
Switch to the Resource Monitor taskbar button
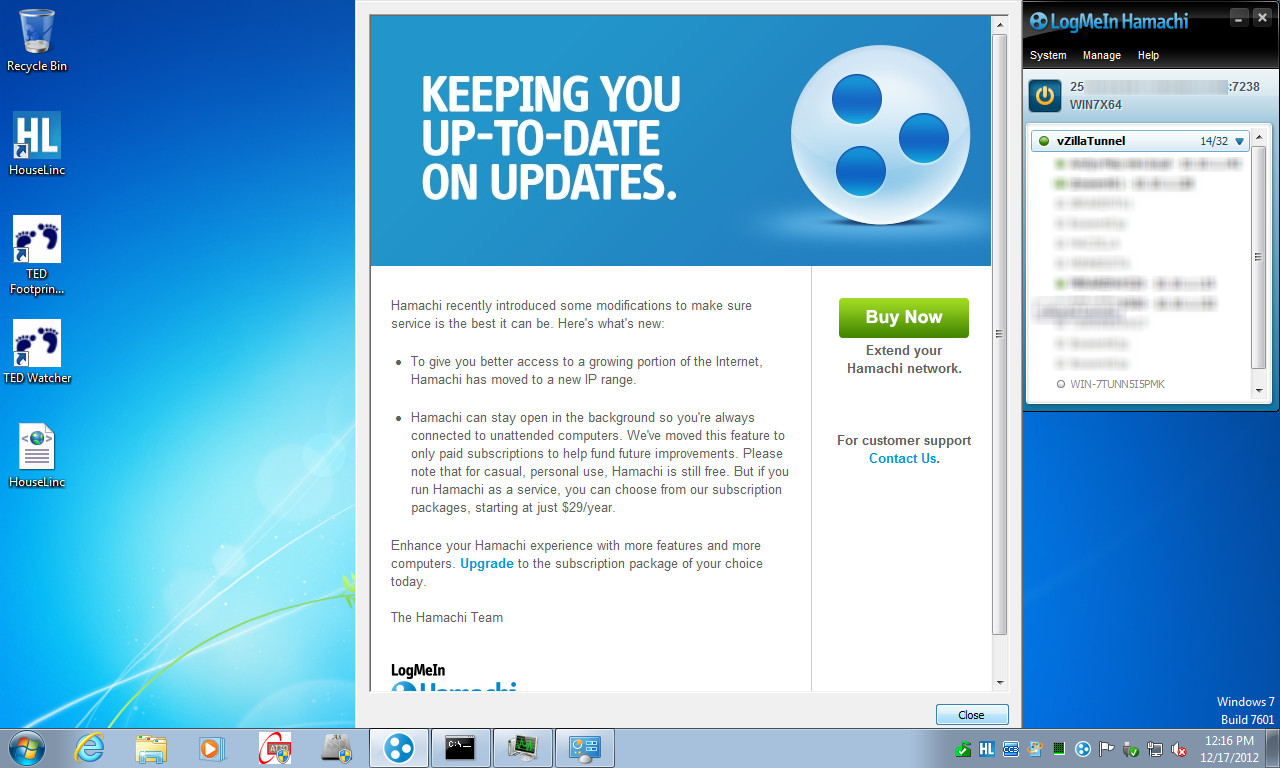523,748
